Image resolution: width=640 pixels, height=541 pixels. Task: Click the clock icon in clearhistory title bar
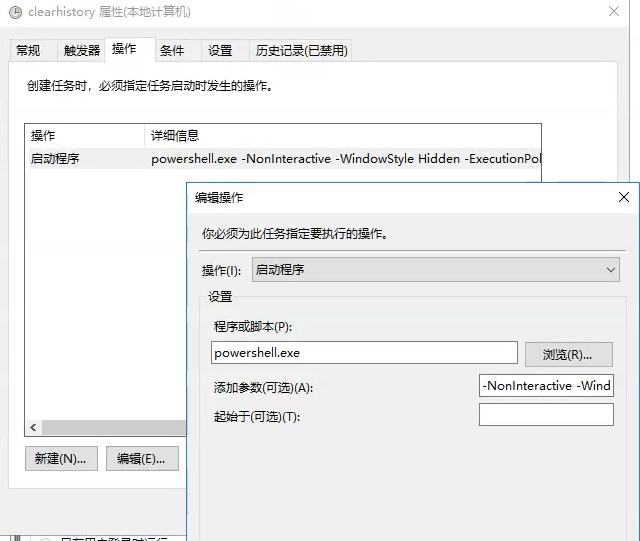(x=14, y=12)
